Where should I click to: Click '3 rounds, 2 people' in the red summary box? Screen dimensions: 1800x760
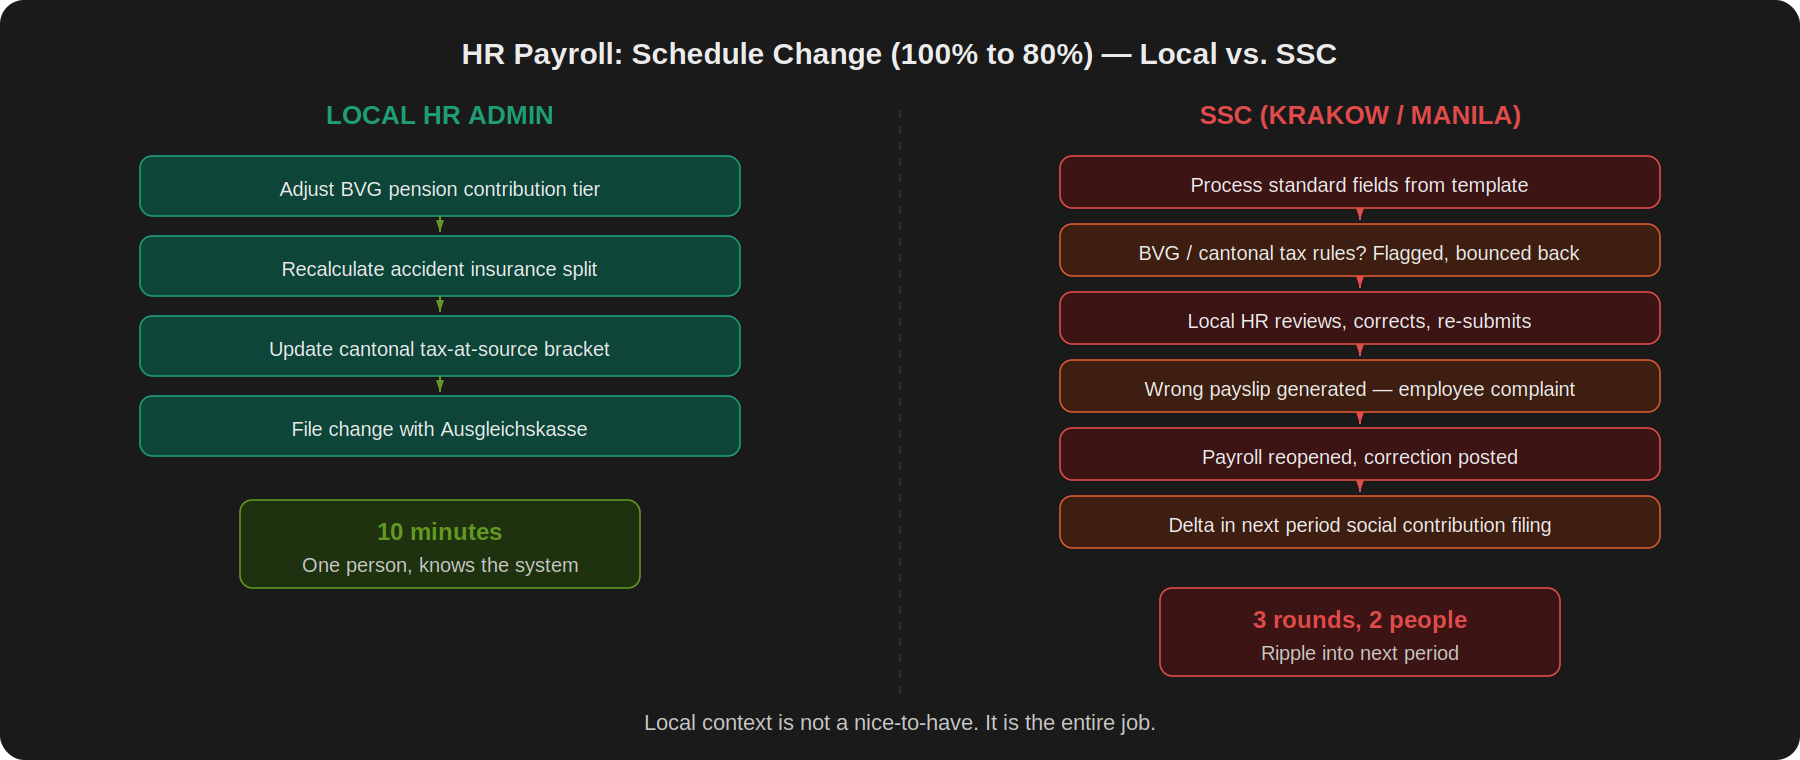[1360, 620]
